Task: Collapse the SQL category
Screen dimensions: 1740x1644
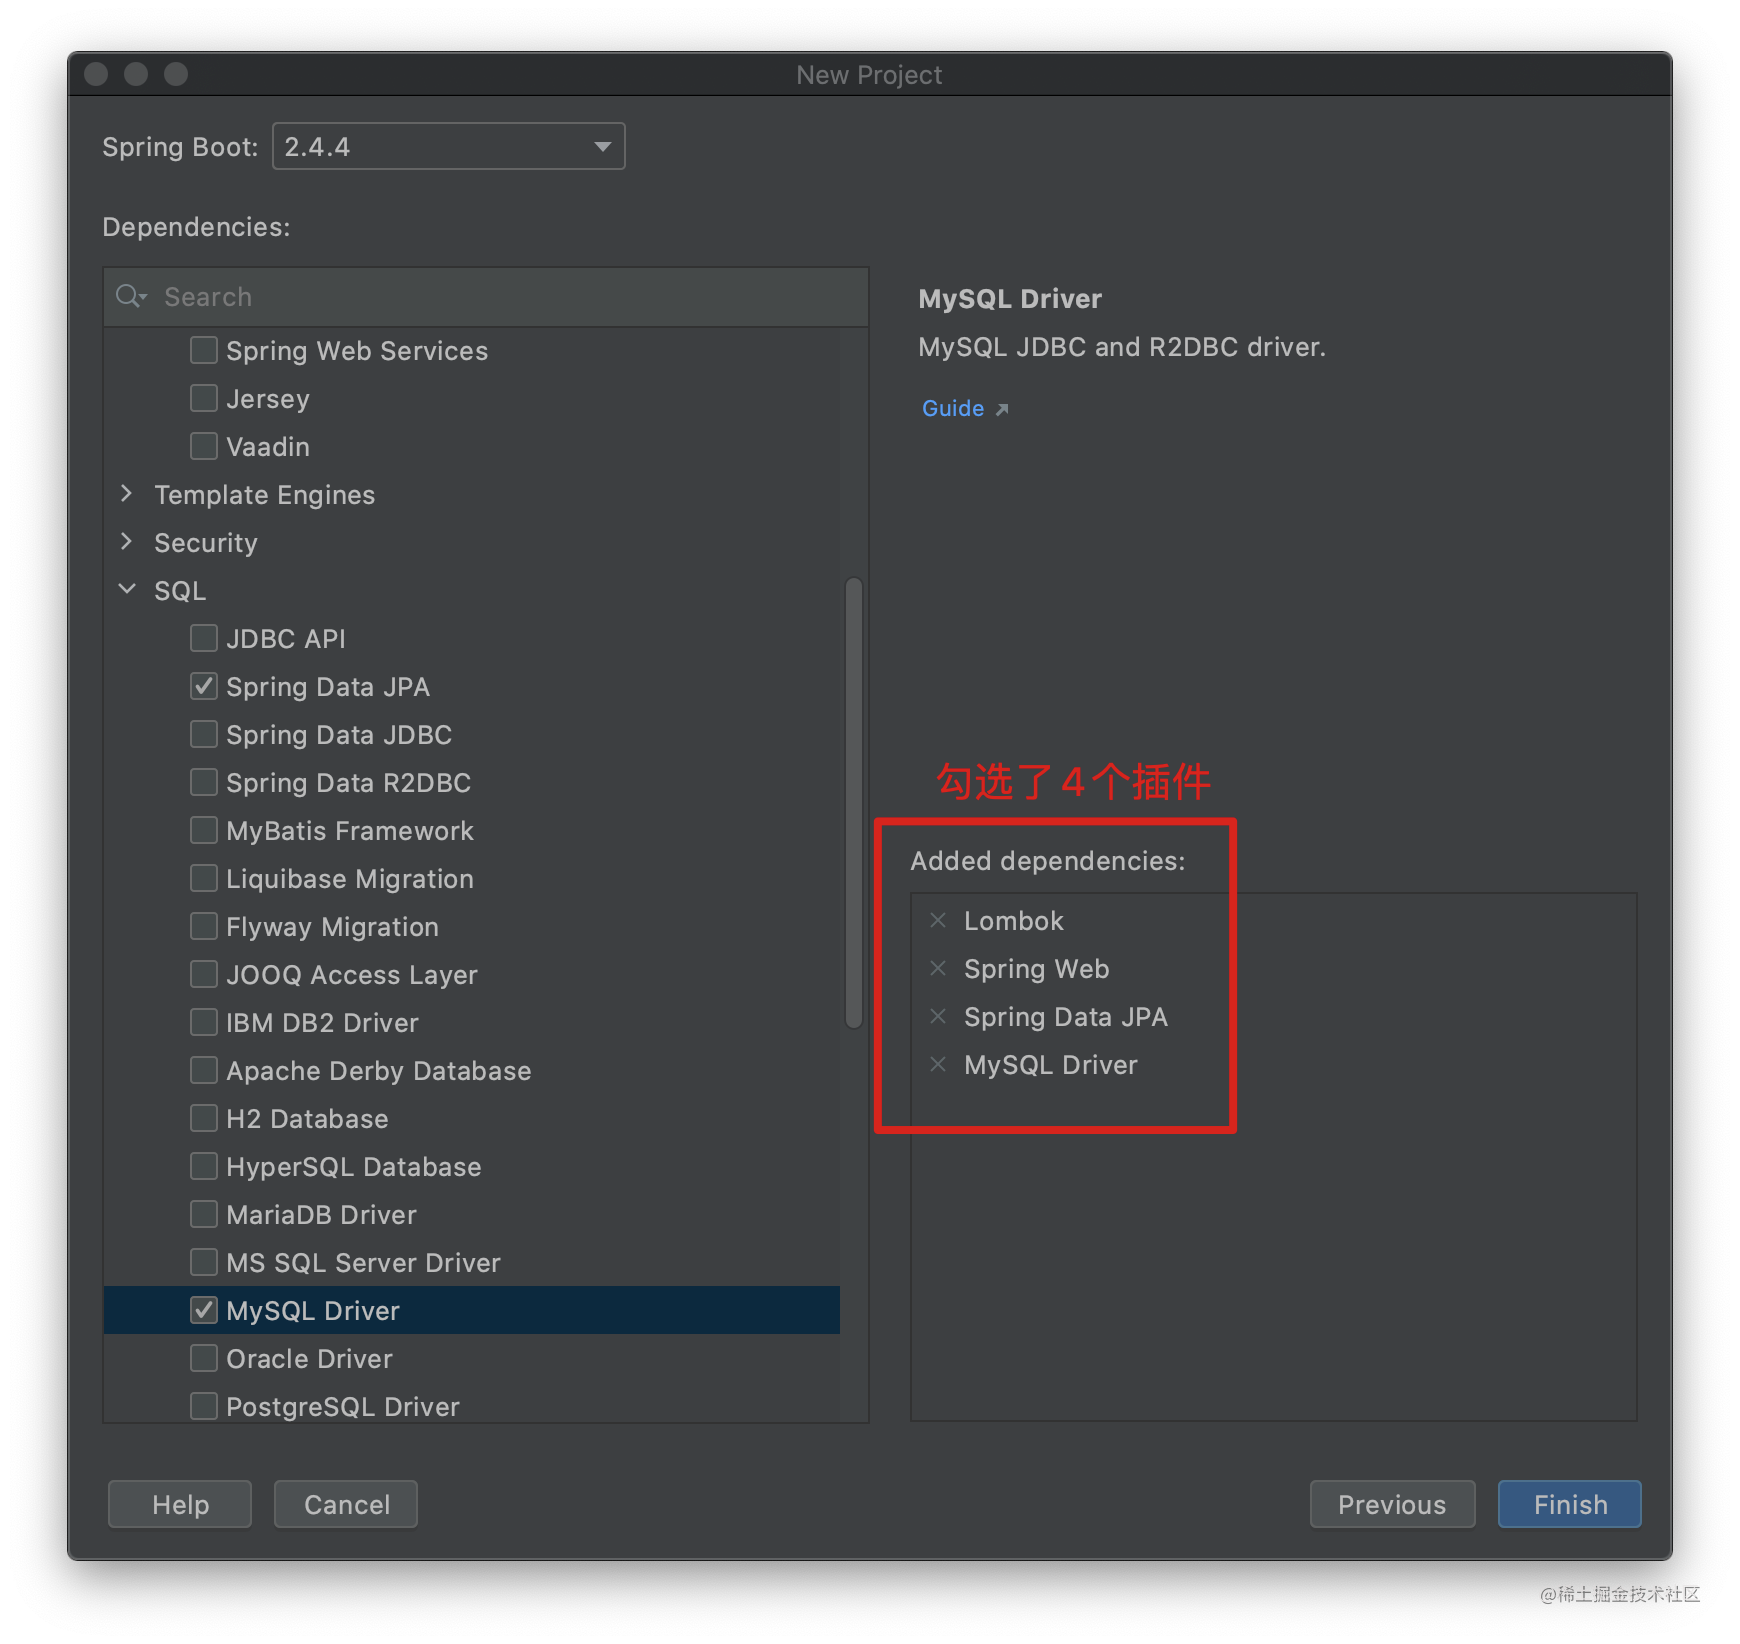Action: [x=126, y=589]
